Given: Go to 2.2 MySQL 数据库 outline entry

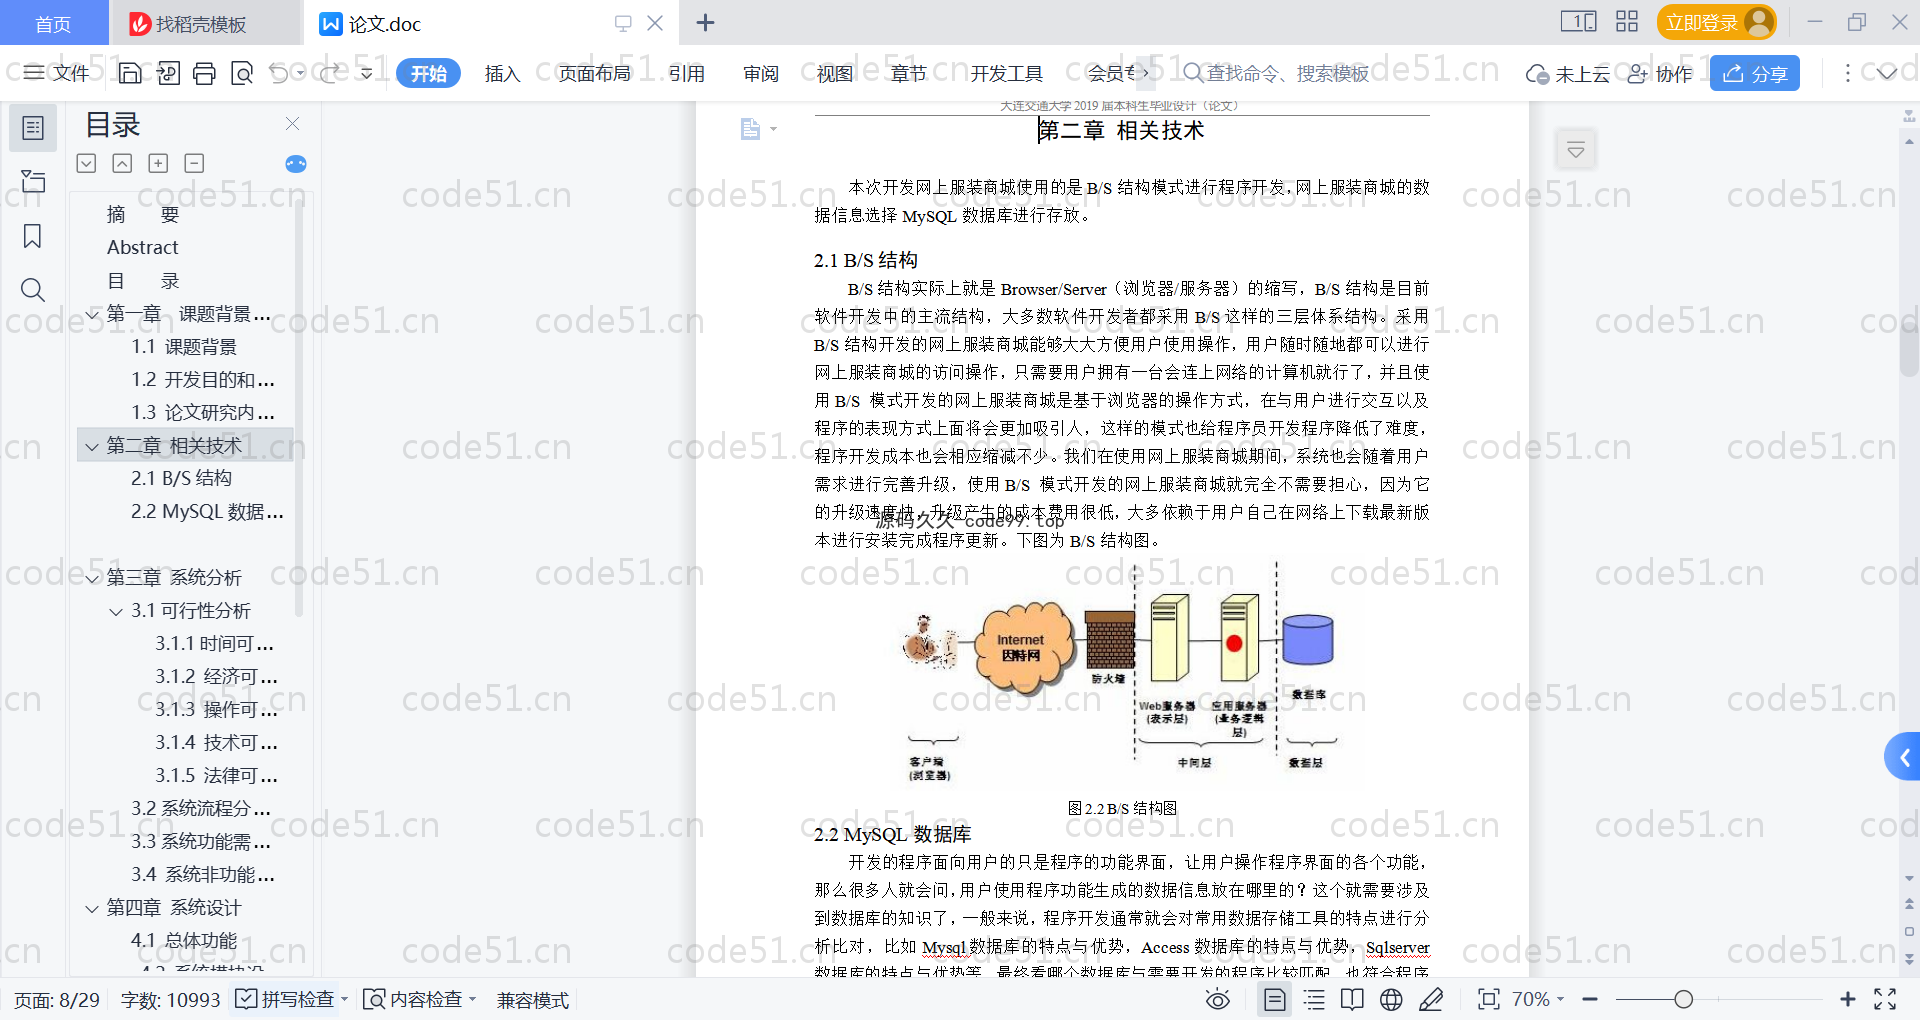Looking at the screenshot, I should (207, 511).
